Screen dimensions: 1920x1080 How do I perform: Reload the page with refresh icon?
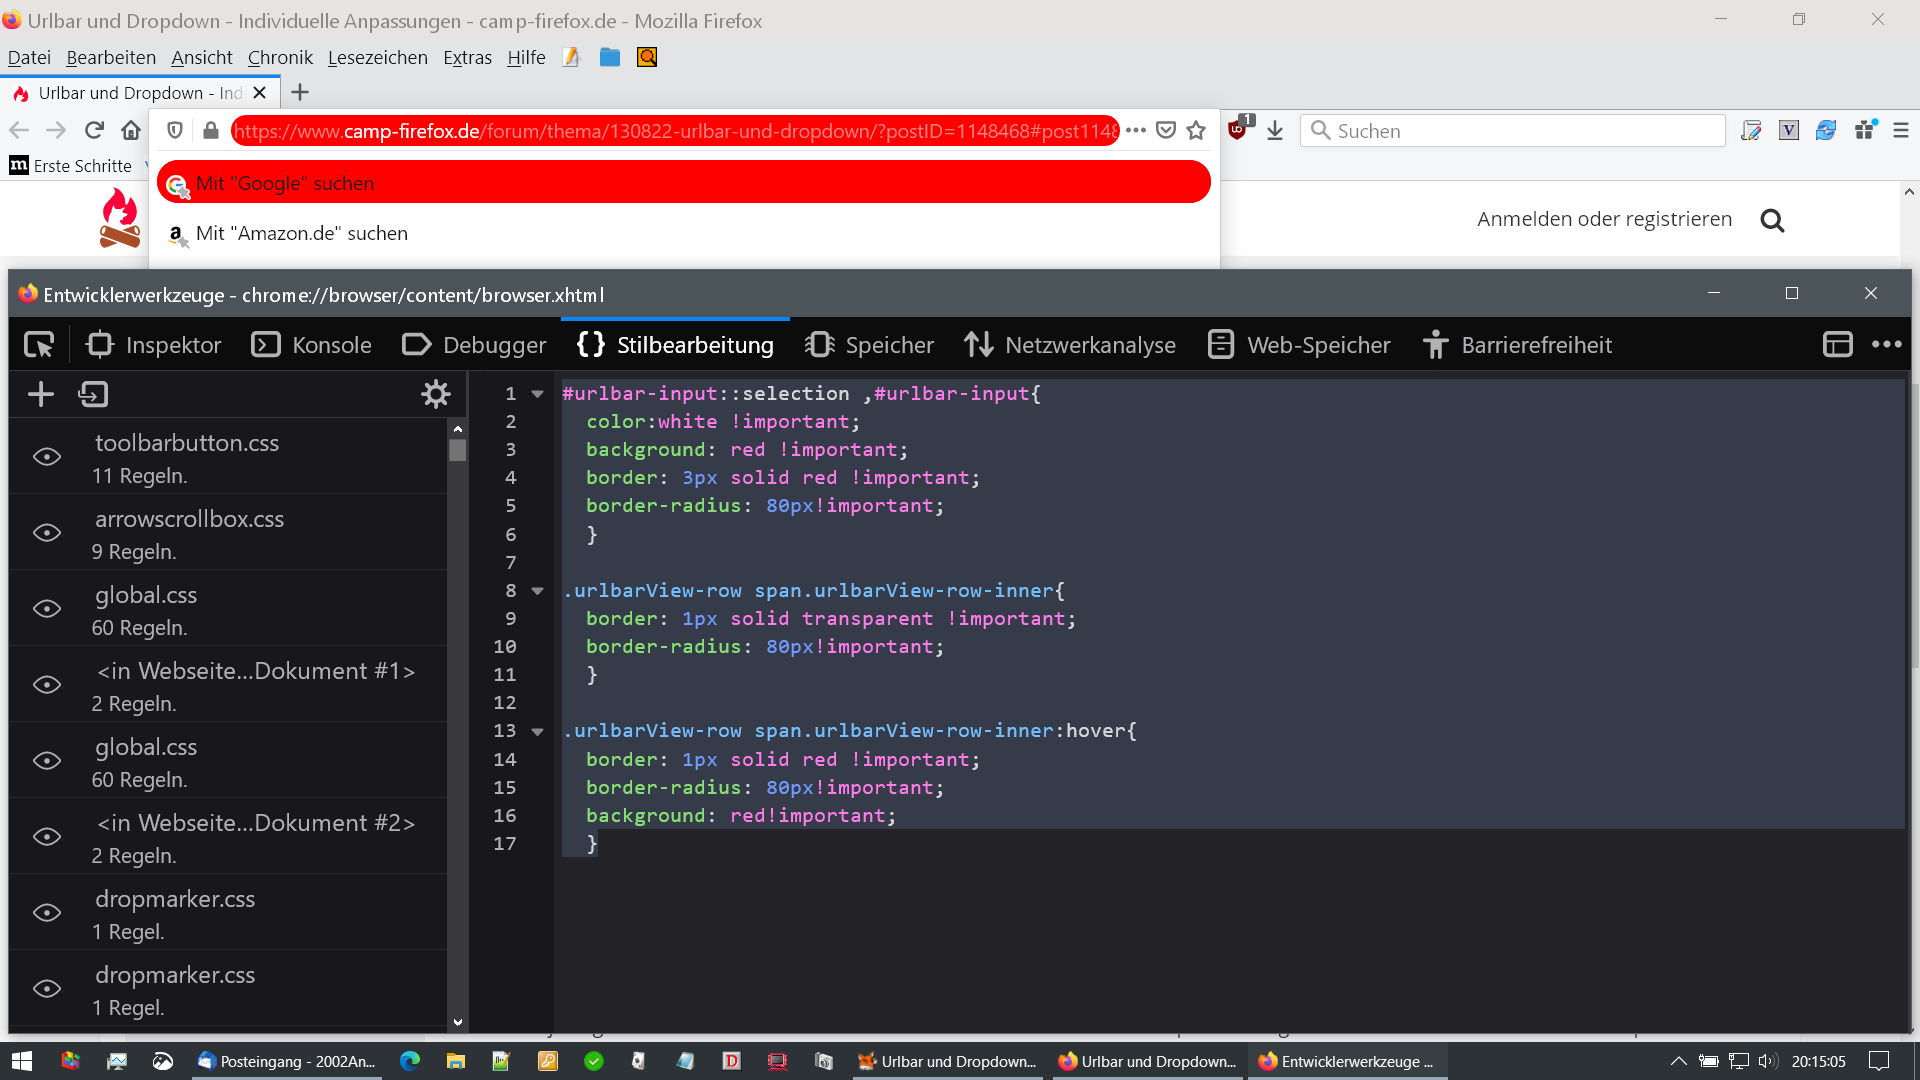coord(94,130)
